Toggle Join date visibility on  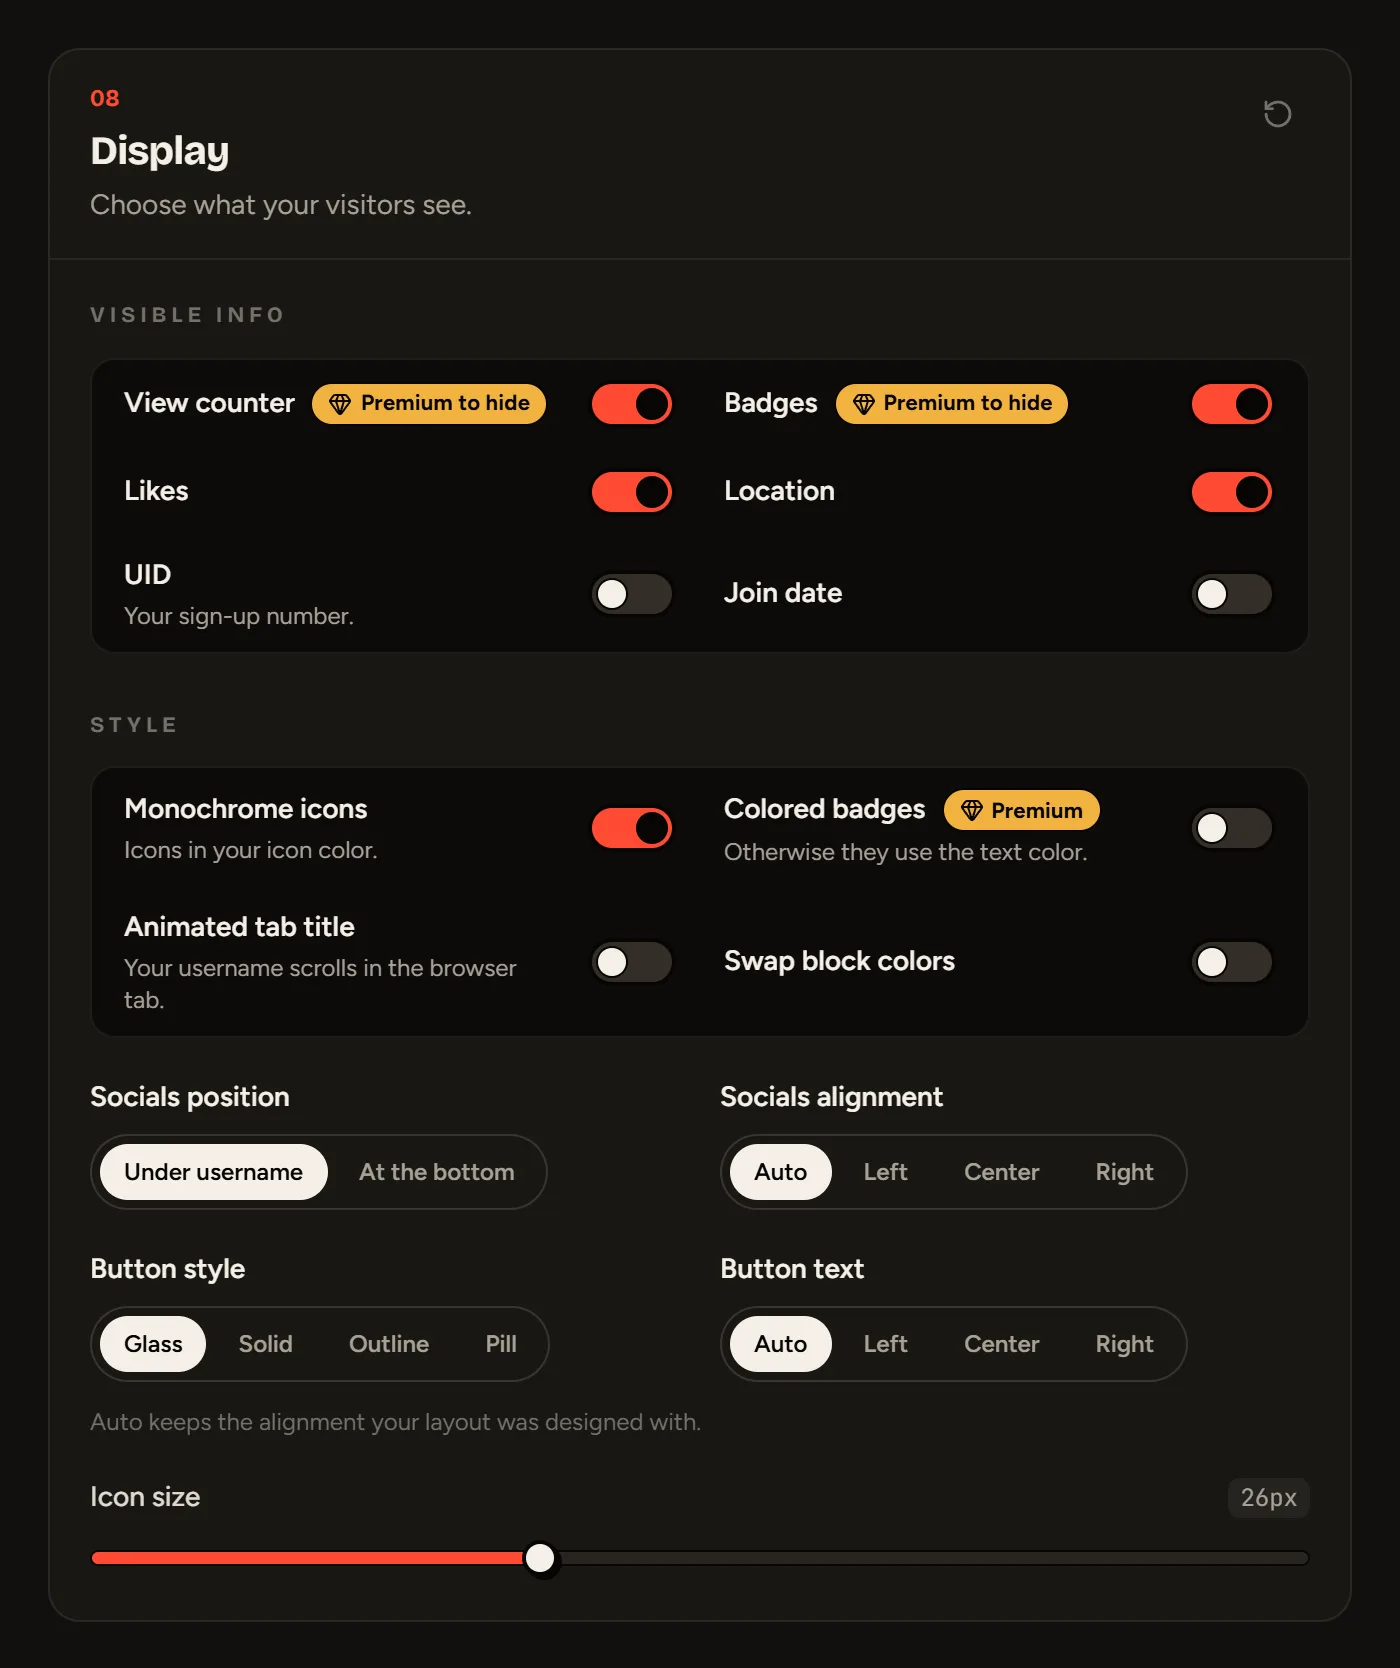click(1232, 594)
